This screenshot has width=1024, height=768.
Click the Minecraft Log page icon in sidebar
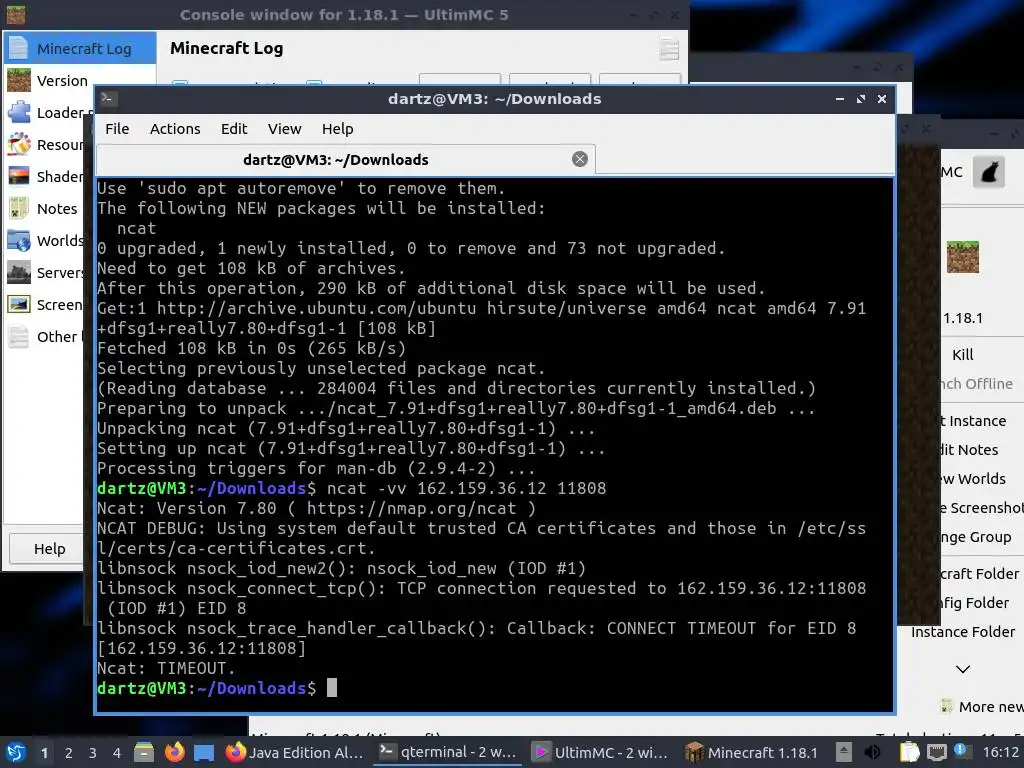[19, 48]
